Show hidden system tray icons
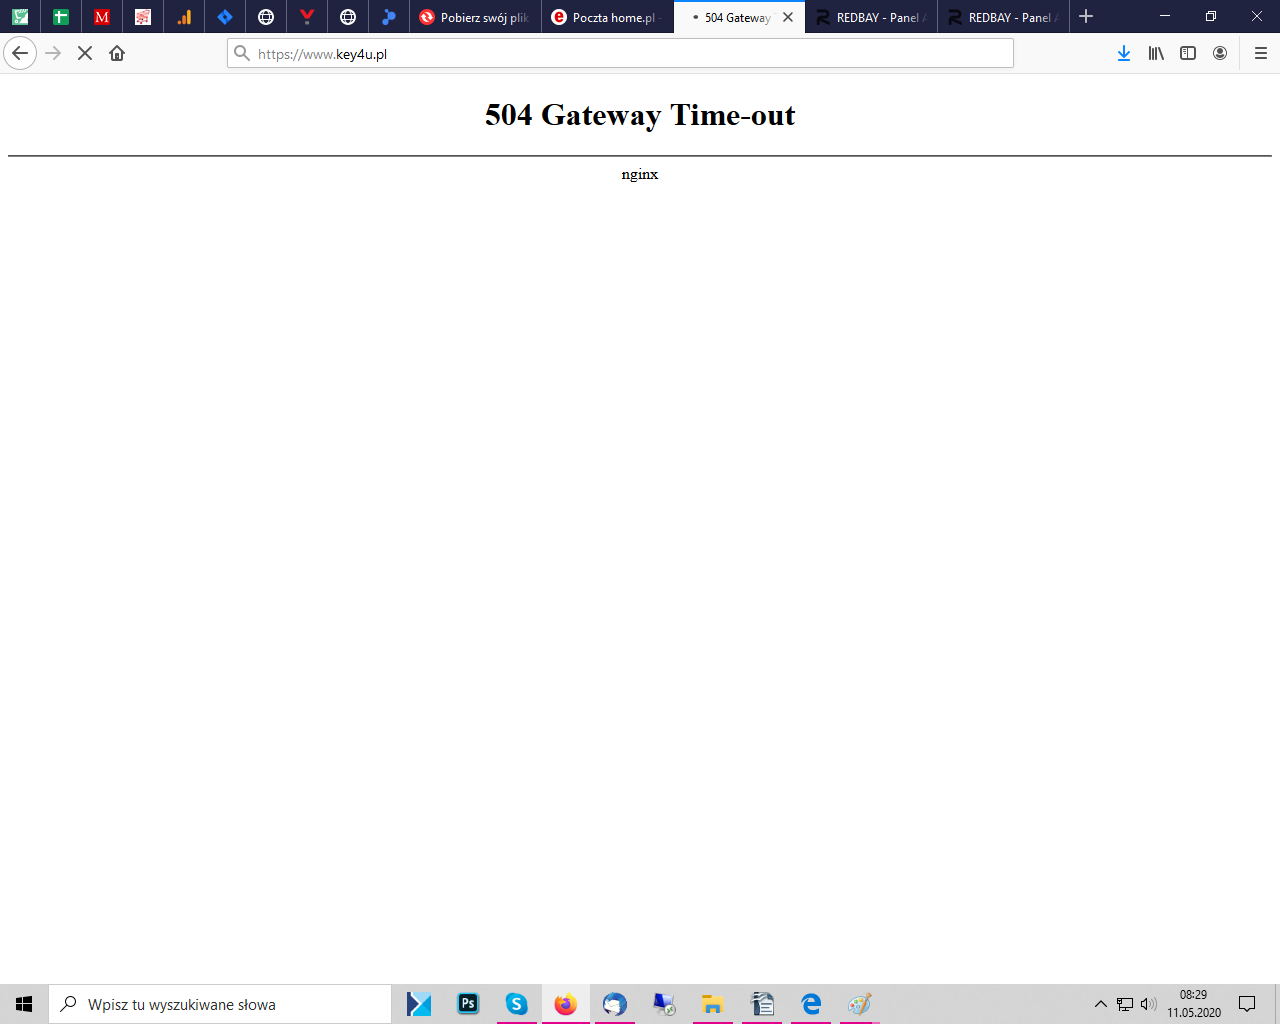The height and width of the screenshot is (1024, 1280). [1101, 1004]
